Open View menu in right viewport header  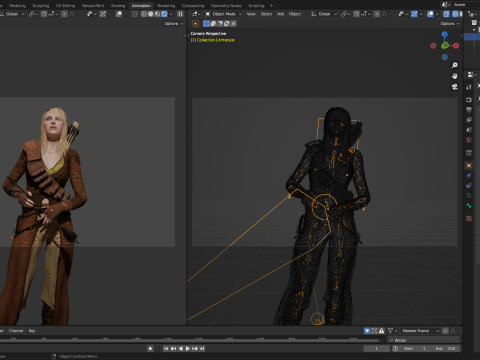pos(251,14)
